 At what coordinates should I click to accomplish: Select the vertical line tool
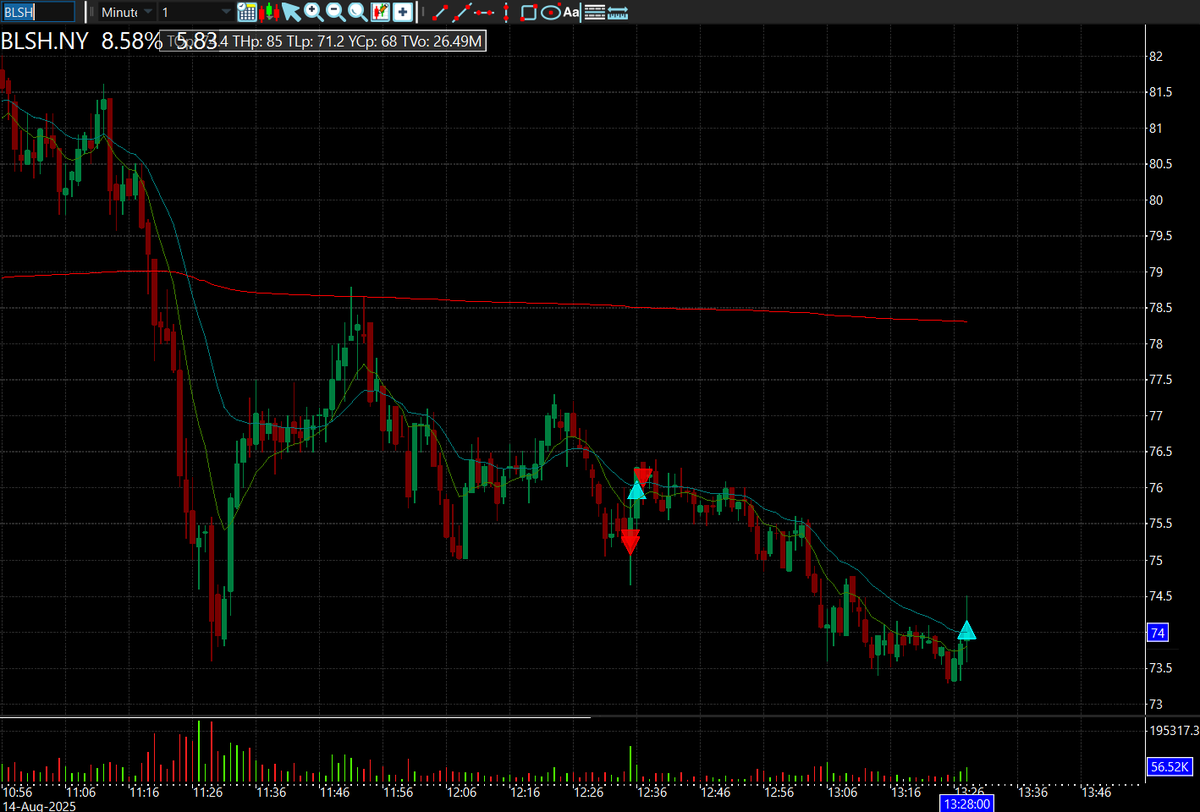[506, 12]
